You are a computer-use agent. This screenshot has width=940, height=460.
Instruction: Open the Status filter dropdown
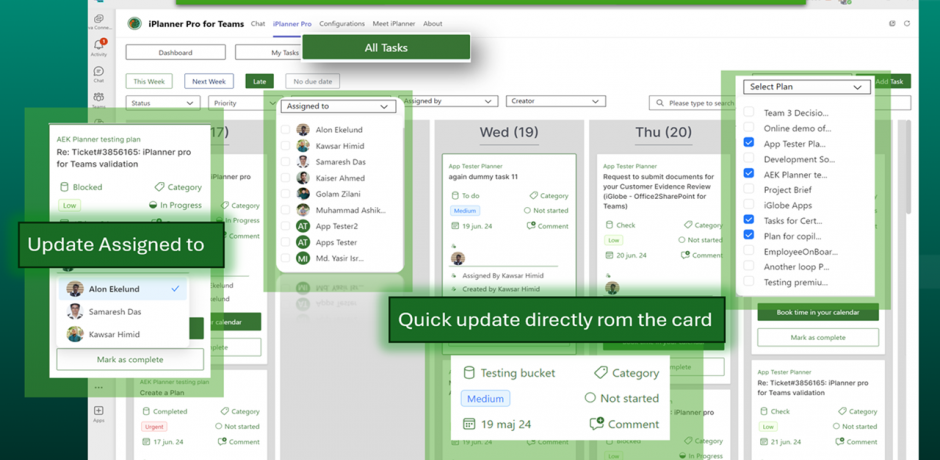162,103
